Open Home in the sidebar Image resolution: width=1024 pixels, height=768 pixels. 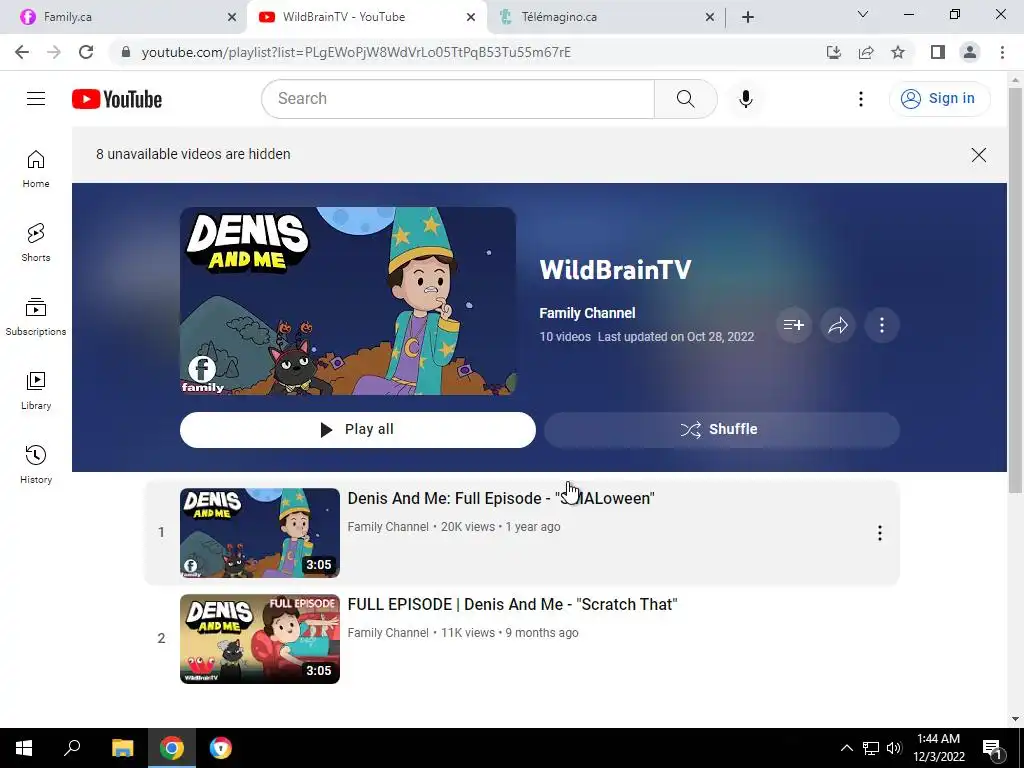pos(36,168)
